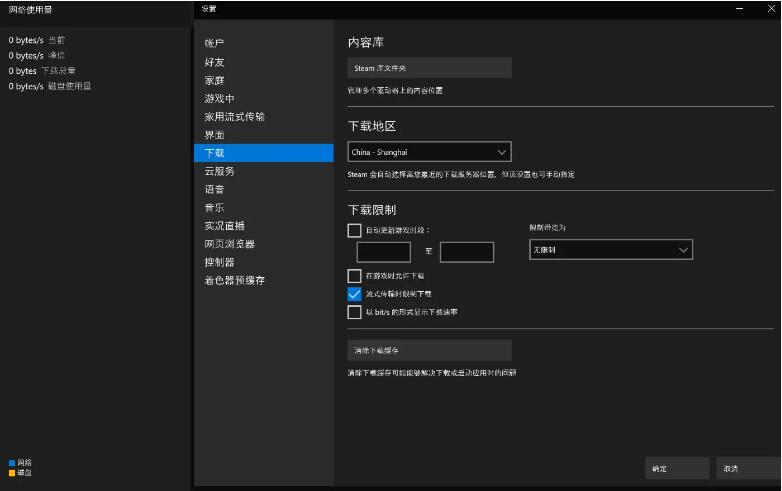Open the 账户 settings section

click(215, 43)
